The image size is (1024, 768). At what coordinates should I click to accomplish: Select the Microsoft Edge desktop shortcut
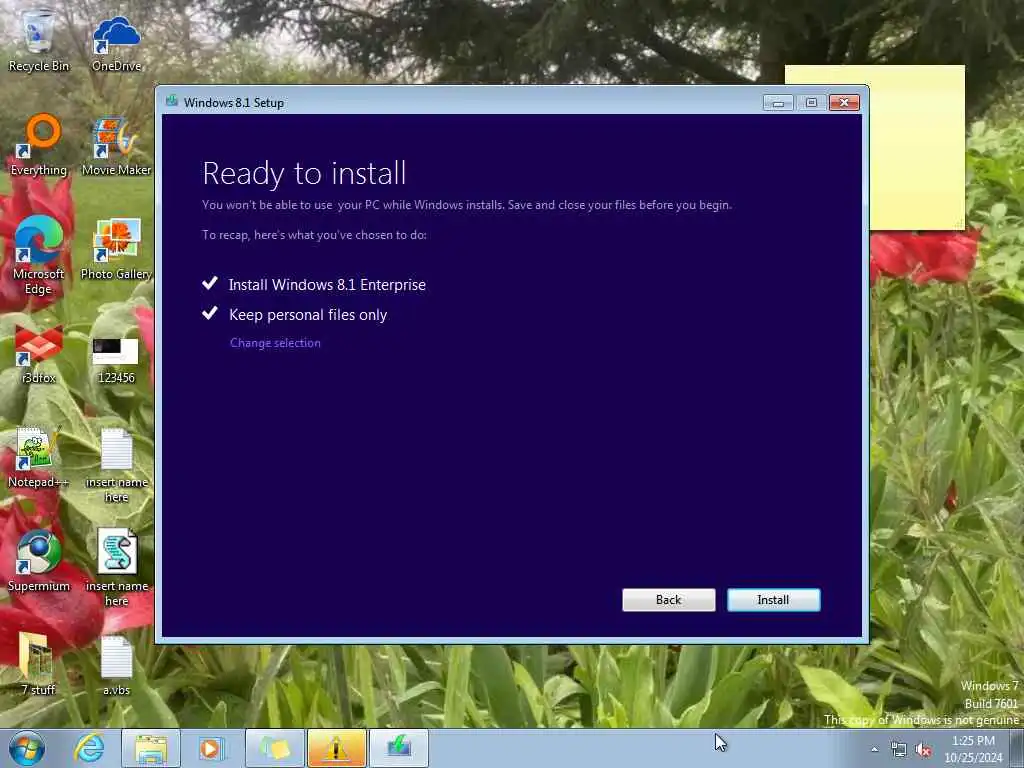[39, 256]
